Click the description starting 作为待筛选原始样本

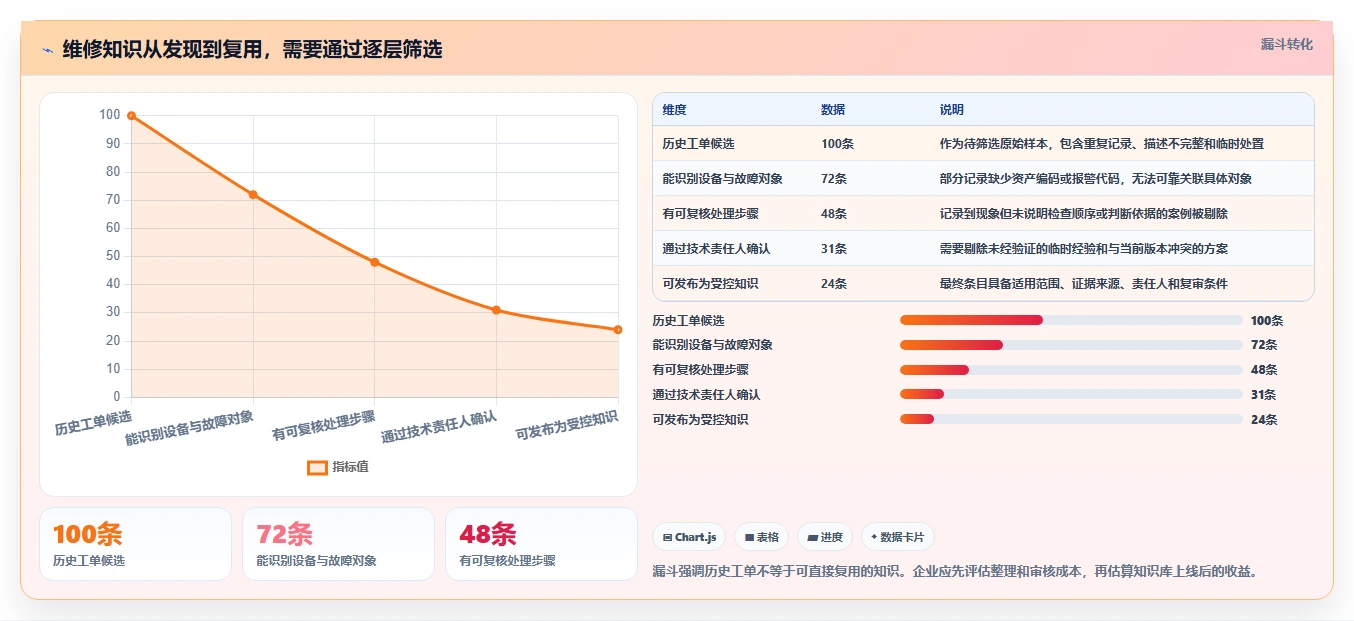(1101, 144)
